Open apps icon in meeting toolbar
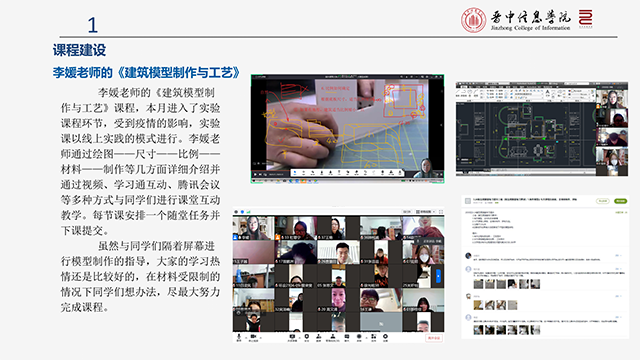640x360 pixels. click(x=373, y=337)
